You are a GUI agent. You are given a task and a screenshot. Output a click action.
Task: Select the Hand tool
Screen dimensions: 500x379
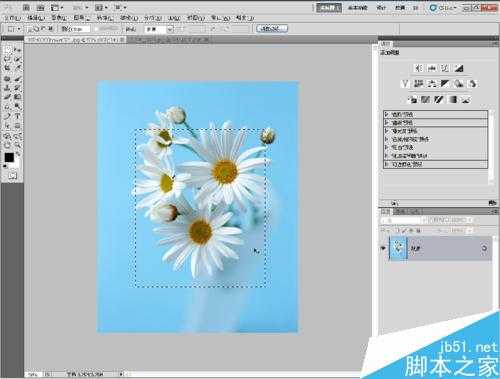click(x=7, y=145)
